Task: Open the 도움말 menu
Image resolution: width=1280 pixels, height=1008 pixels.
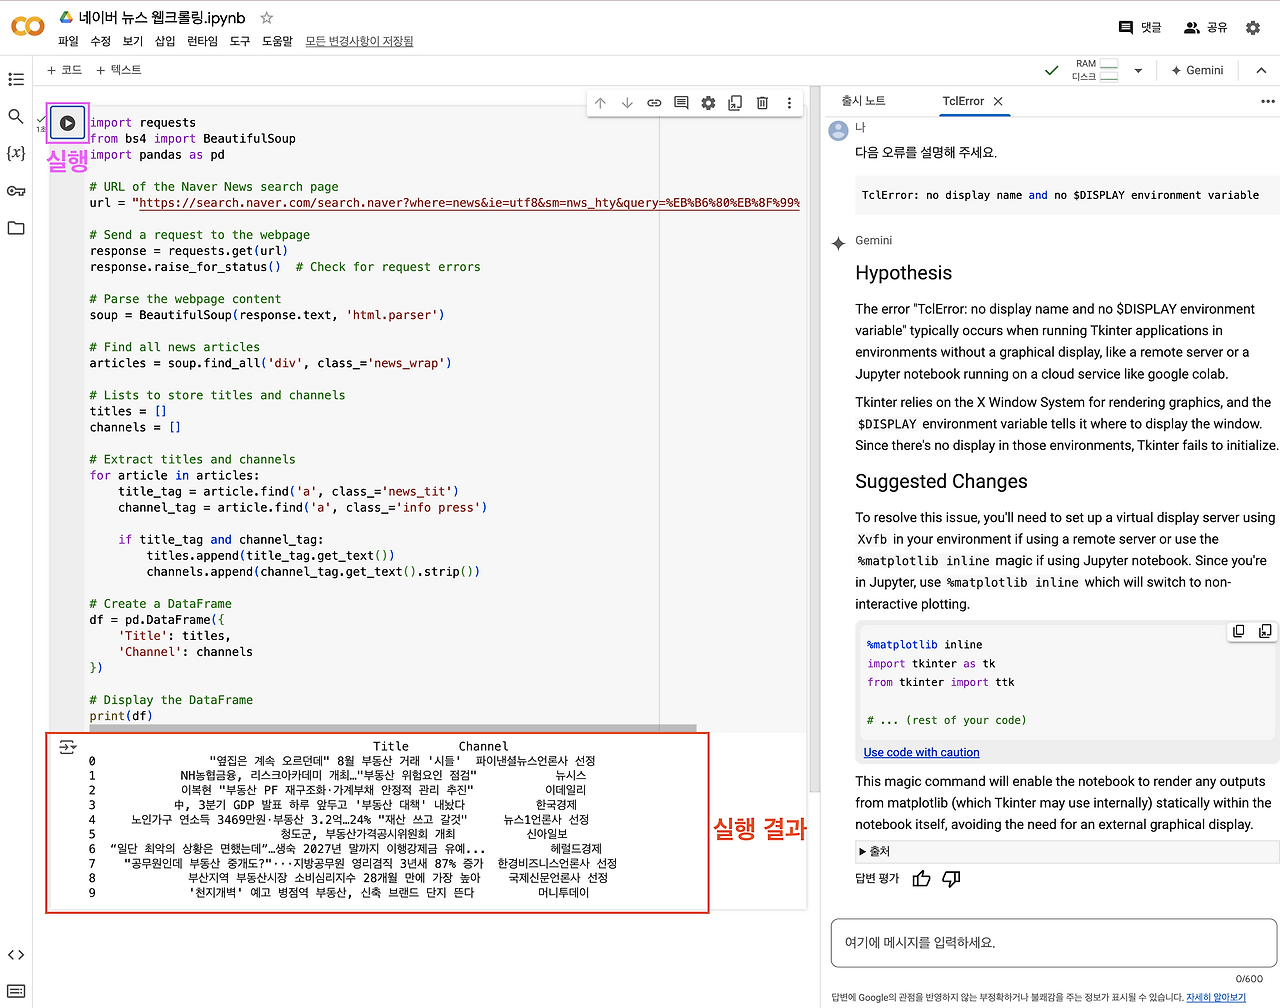Action: coord(277,41)
